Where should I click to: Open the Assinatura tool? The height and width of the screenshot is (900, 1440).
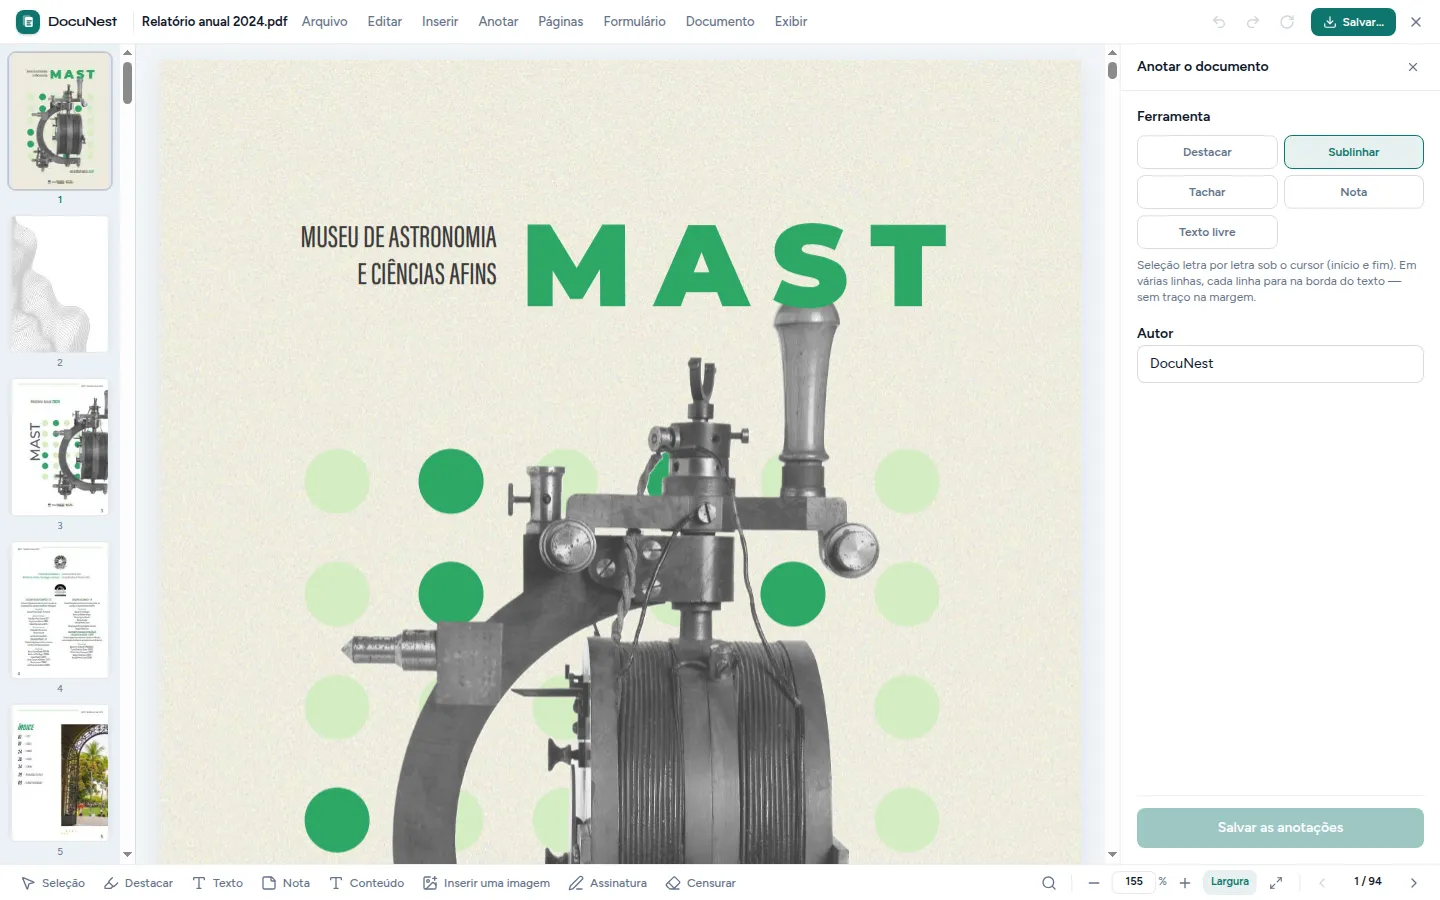click(x=608, y=883)
